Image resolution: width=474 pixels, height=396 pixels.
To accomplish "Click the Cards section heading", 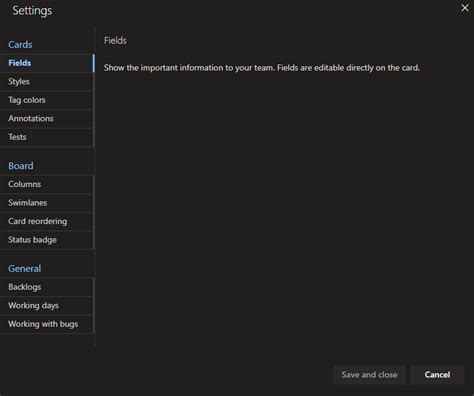I will (20, 45).
